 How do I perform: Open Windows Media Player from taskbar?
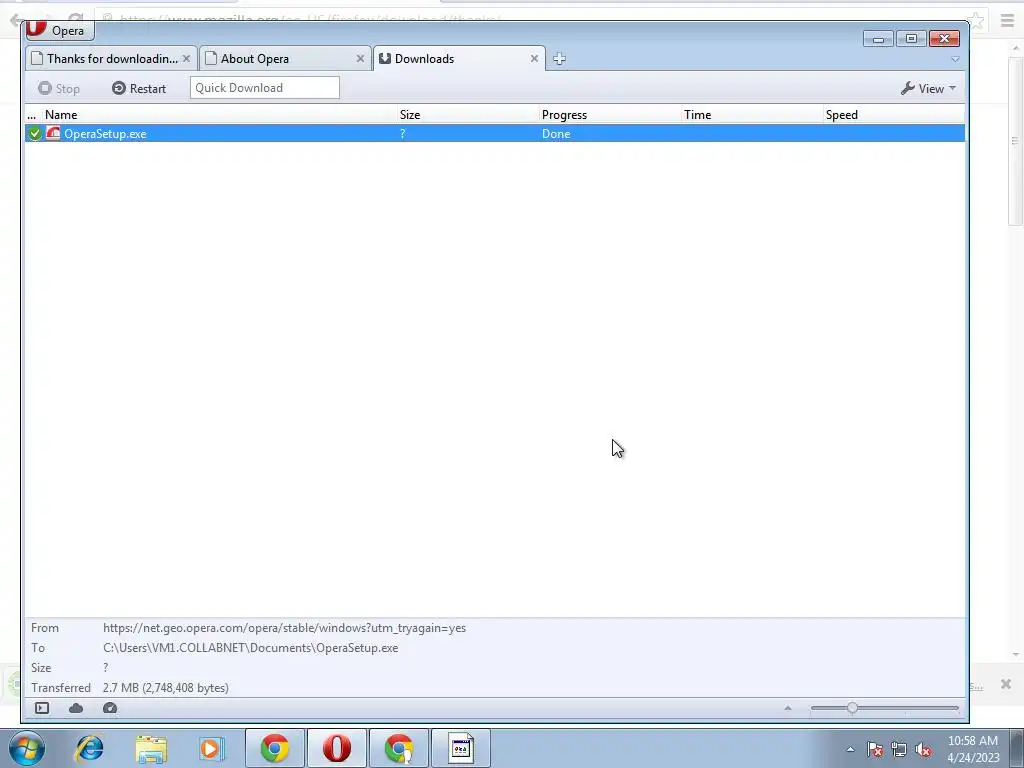[x=212, y=748]
